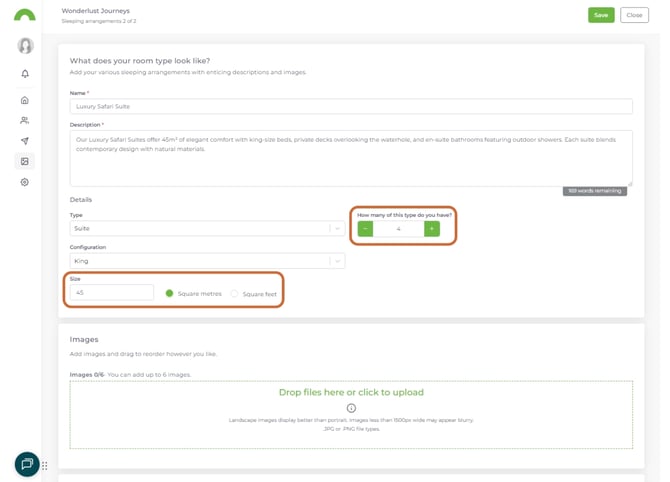Click the paper plane send icon
670x482 pixels.
(x=25, y=141)
